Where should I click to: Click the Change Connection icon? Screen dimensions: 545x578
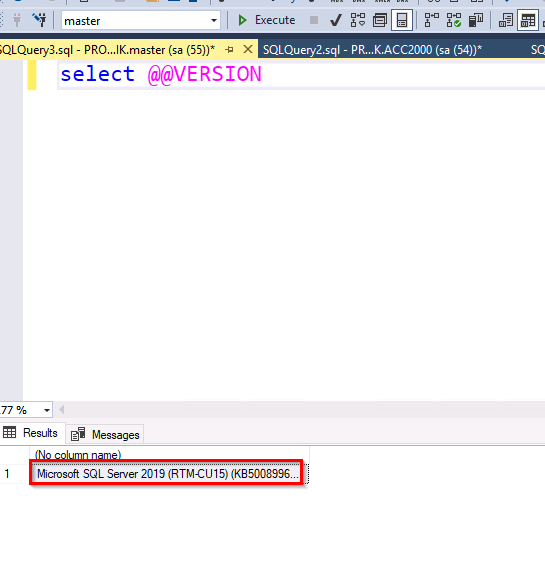(x=39, y=20)
